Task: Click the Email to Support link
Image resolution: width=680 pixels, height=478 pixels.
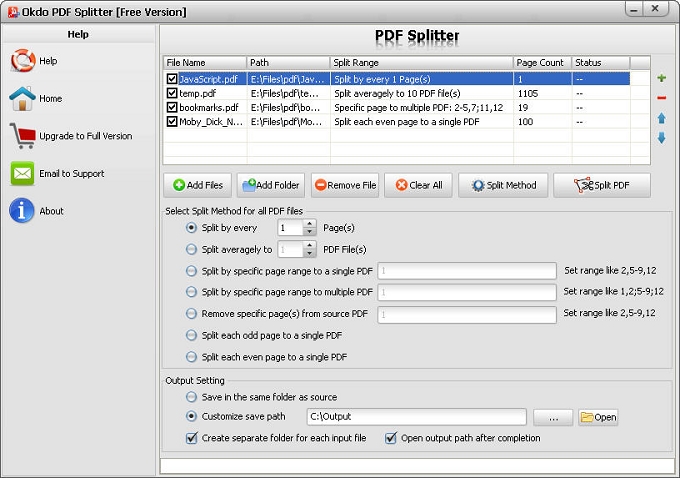Action: (x=72, y=174)
